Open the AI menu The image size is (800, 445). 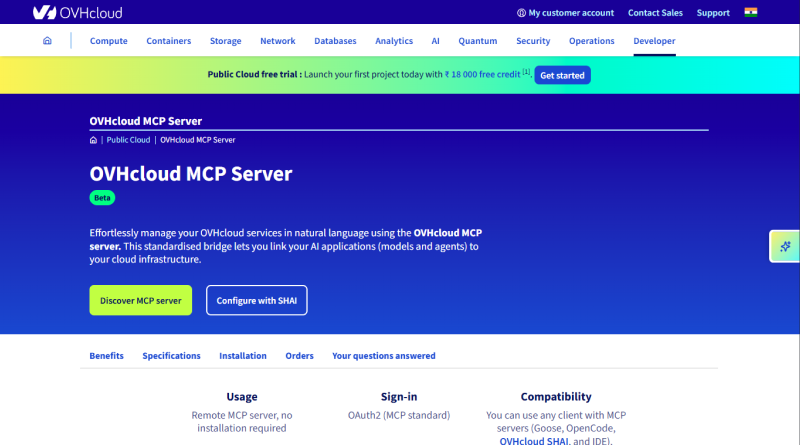tap(435, 41)
